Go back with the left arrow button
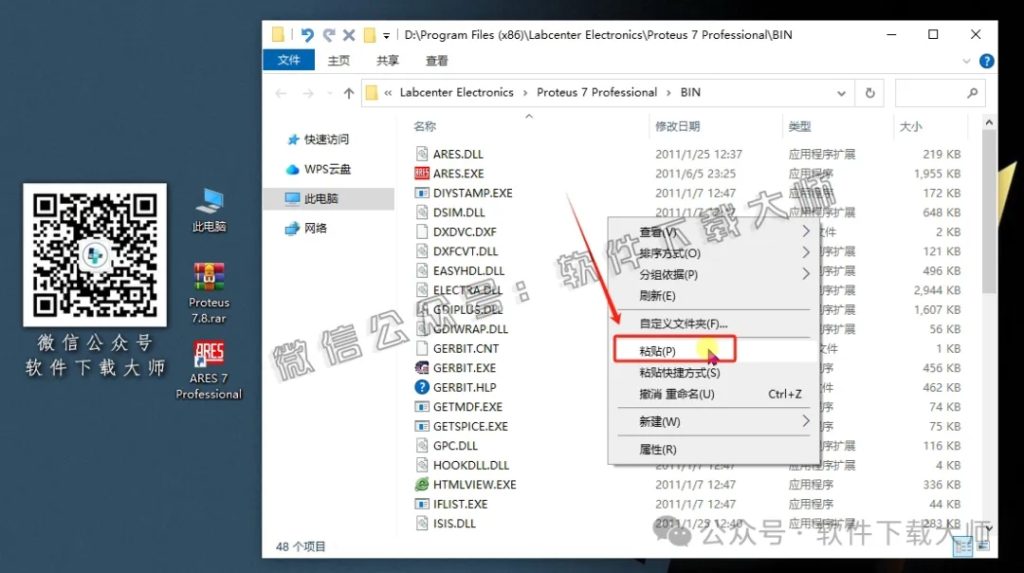 pyautogui.click(x=281, y=93)
